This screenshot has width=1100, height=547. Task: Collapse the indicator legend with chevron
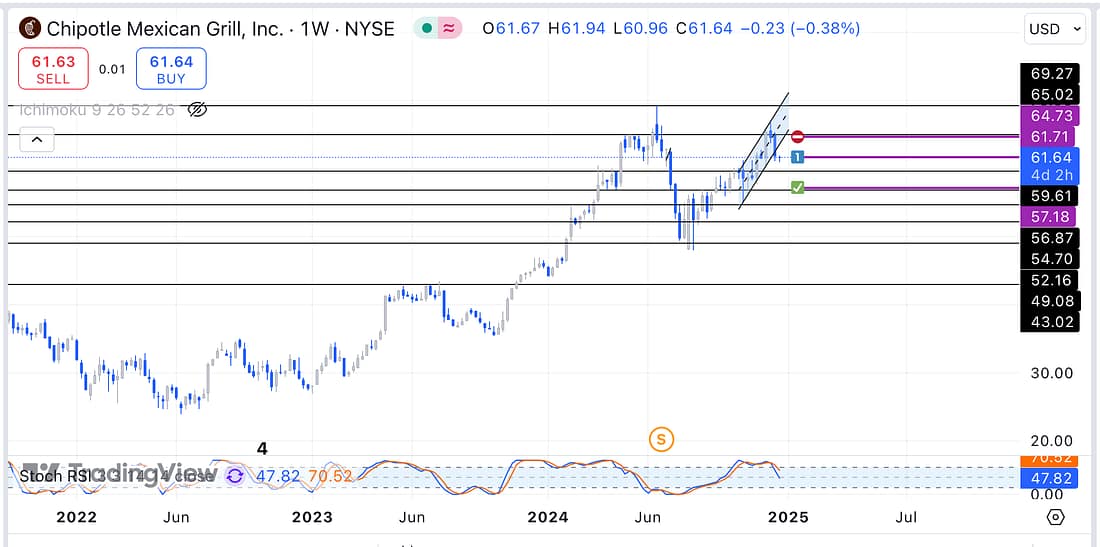(x=36, y=141)
